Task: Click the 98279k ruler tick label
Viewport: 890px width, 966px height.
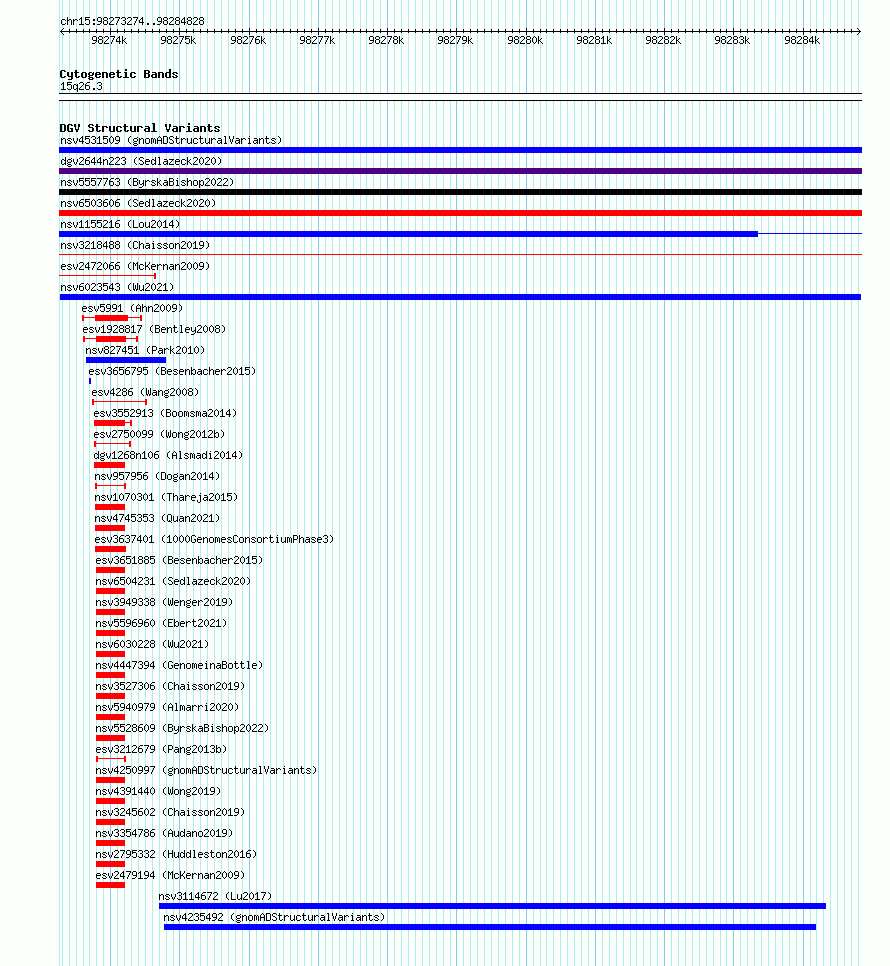Action: (455, 40)
